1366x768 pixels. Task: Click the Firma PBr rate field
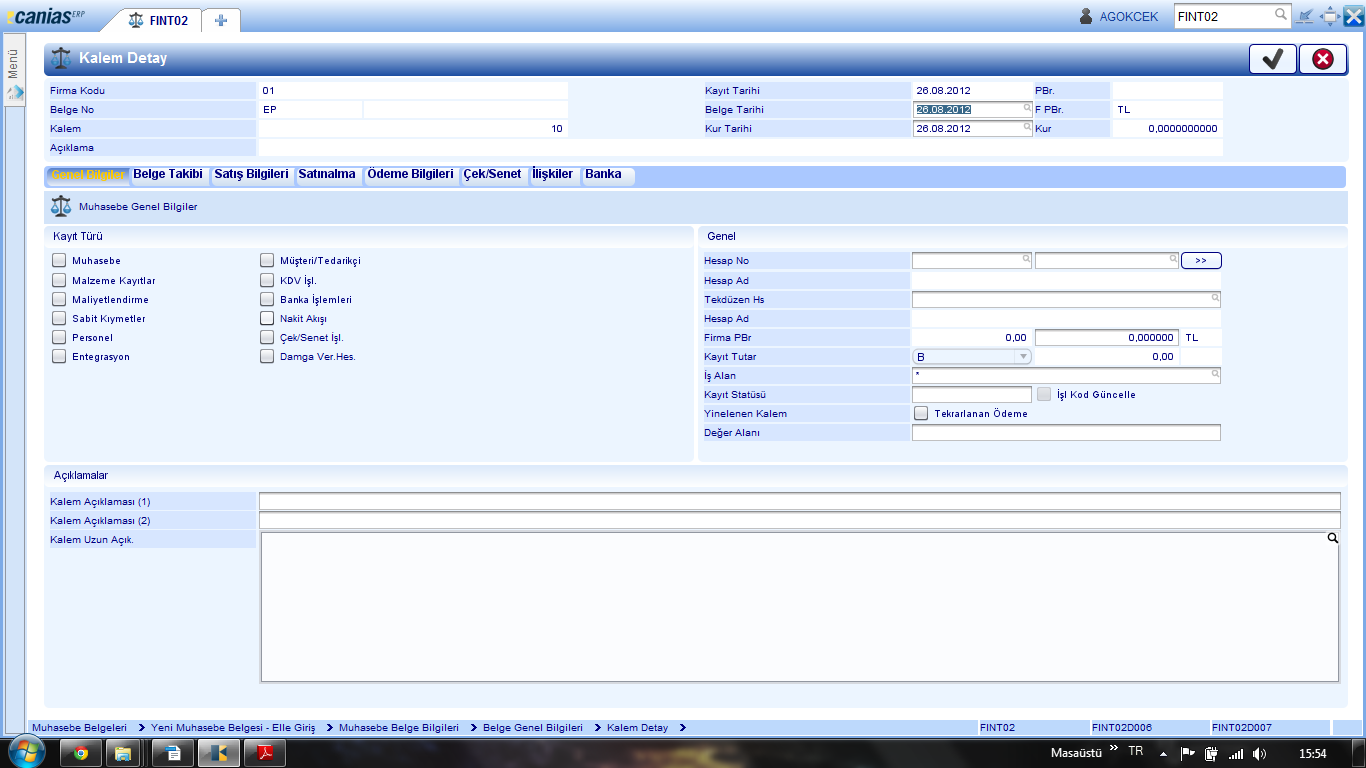point(1107,337)
